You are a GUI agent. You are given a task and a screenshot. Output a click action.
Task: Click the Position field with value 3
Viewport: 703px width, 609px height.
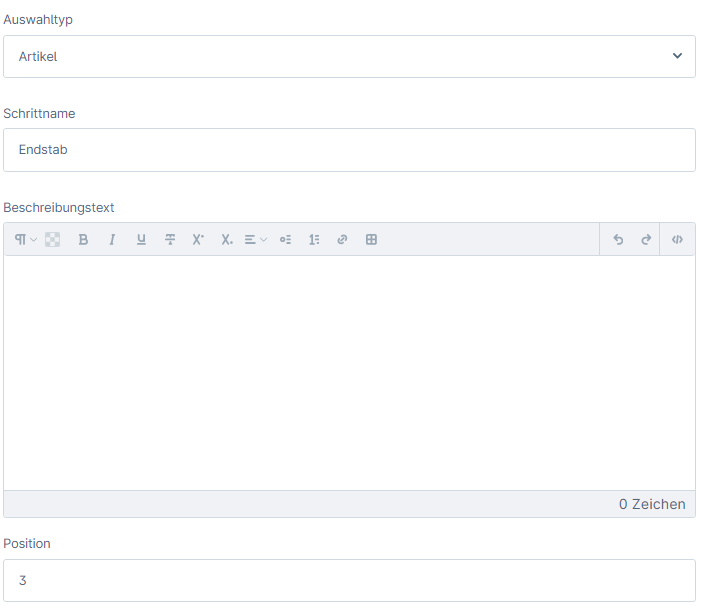point(349,580)
